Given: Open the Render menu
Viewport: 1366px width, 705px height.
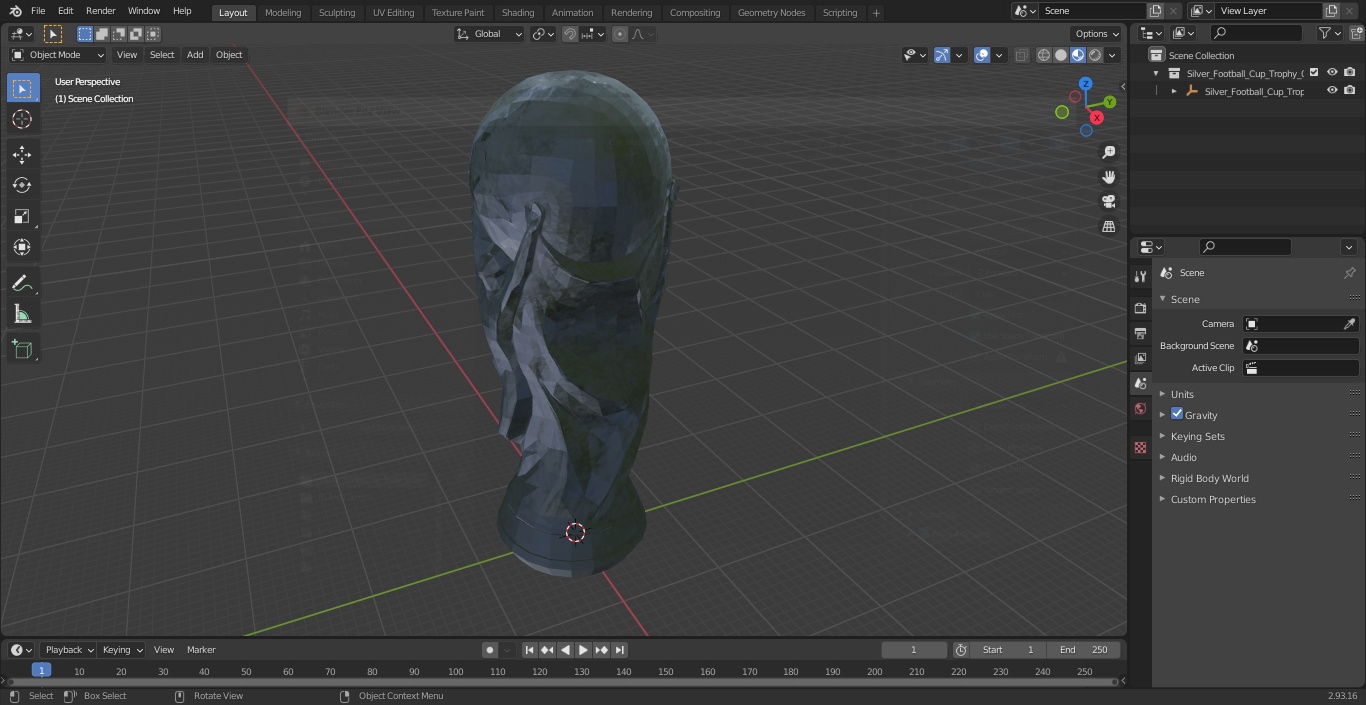Looking at the screenshot, I should click(100, 11).
